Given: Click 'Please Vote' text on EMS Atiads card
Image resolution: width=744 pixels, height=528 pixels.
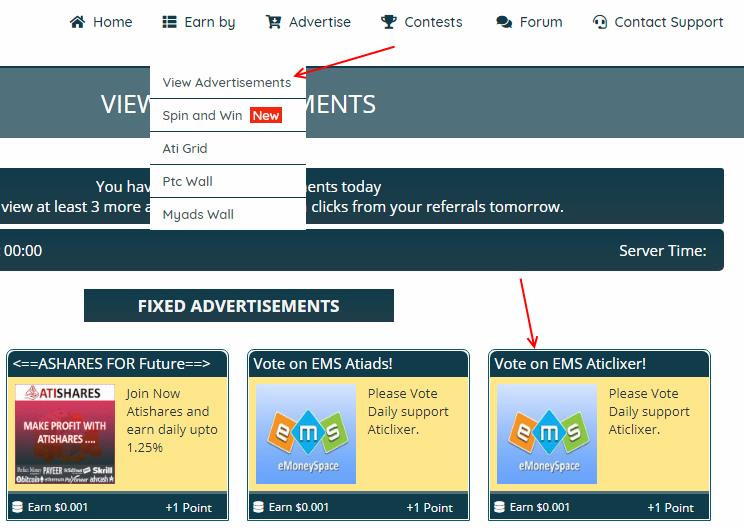Looking at the screenshot, I should tap(408, 411).
